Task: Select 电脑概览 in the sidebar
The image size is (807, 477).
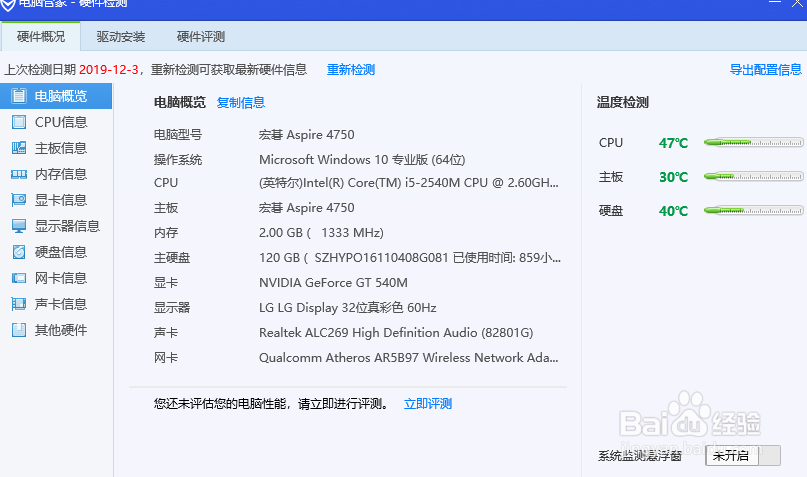Action: tap(56, 96)
